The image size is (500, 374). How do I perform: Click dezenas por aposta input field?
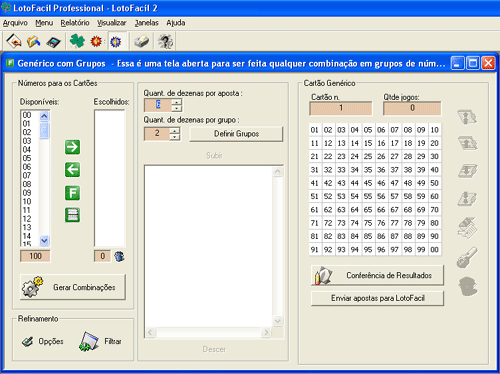pyautogui.click(x=158, y=105)
